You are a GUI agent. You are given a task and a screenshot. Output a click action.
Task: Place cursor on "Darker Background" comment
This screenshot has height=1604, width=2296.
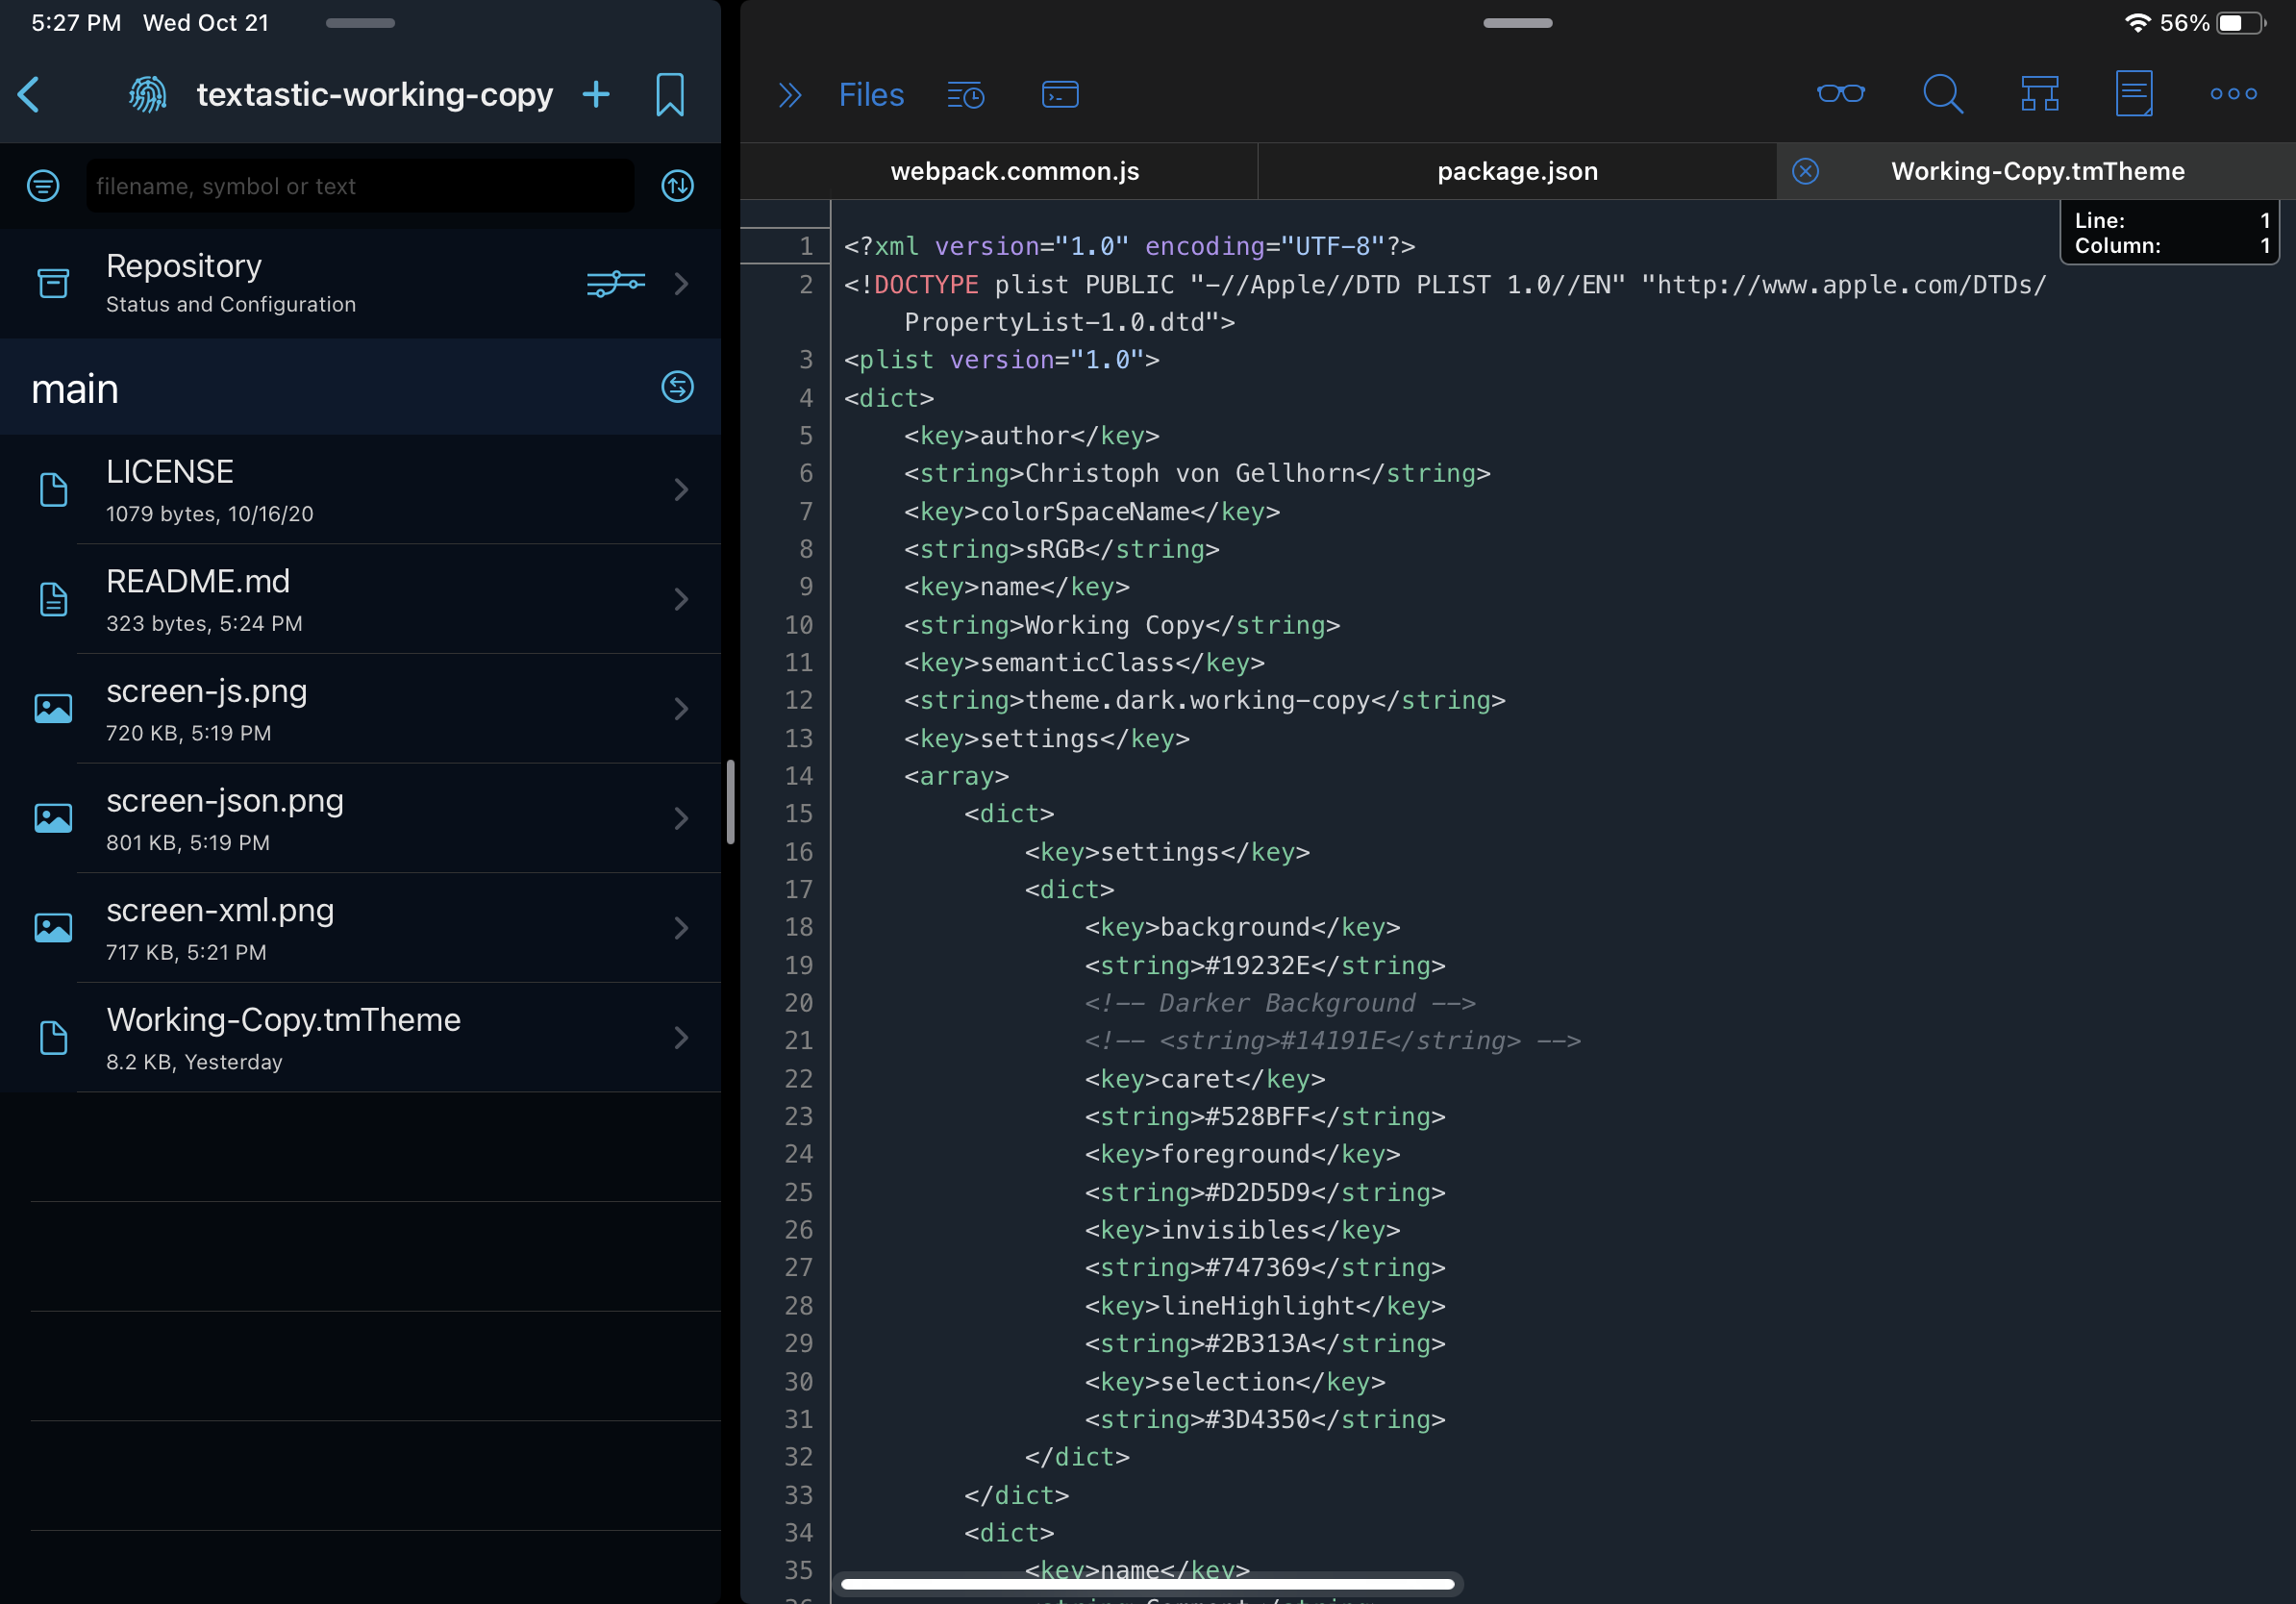[x=1287, y=1003]
